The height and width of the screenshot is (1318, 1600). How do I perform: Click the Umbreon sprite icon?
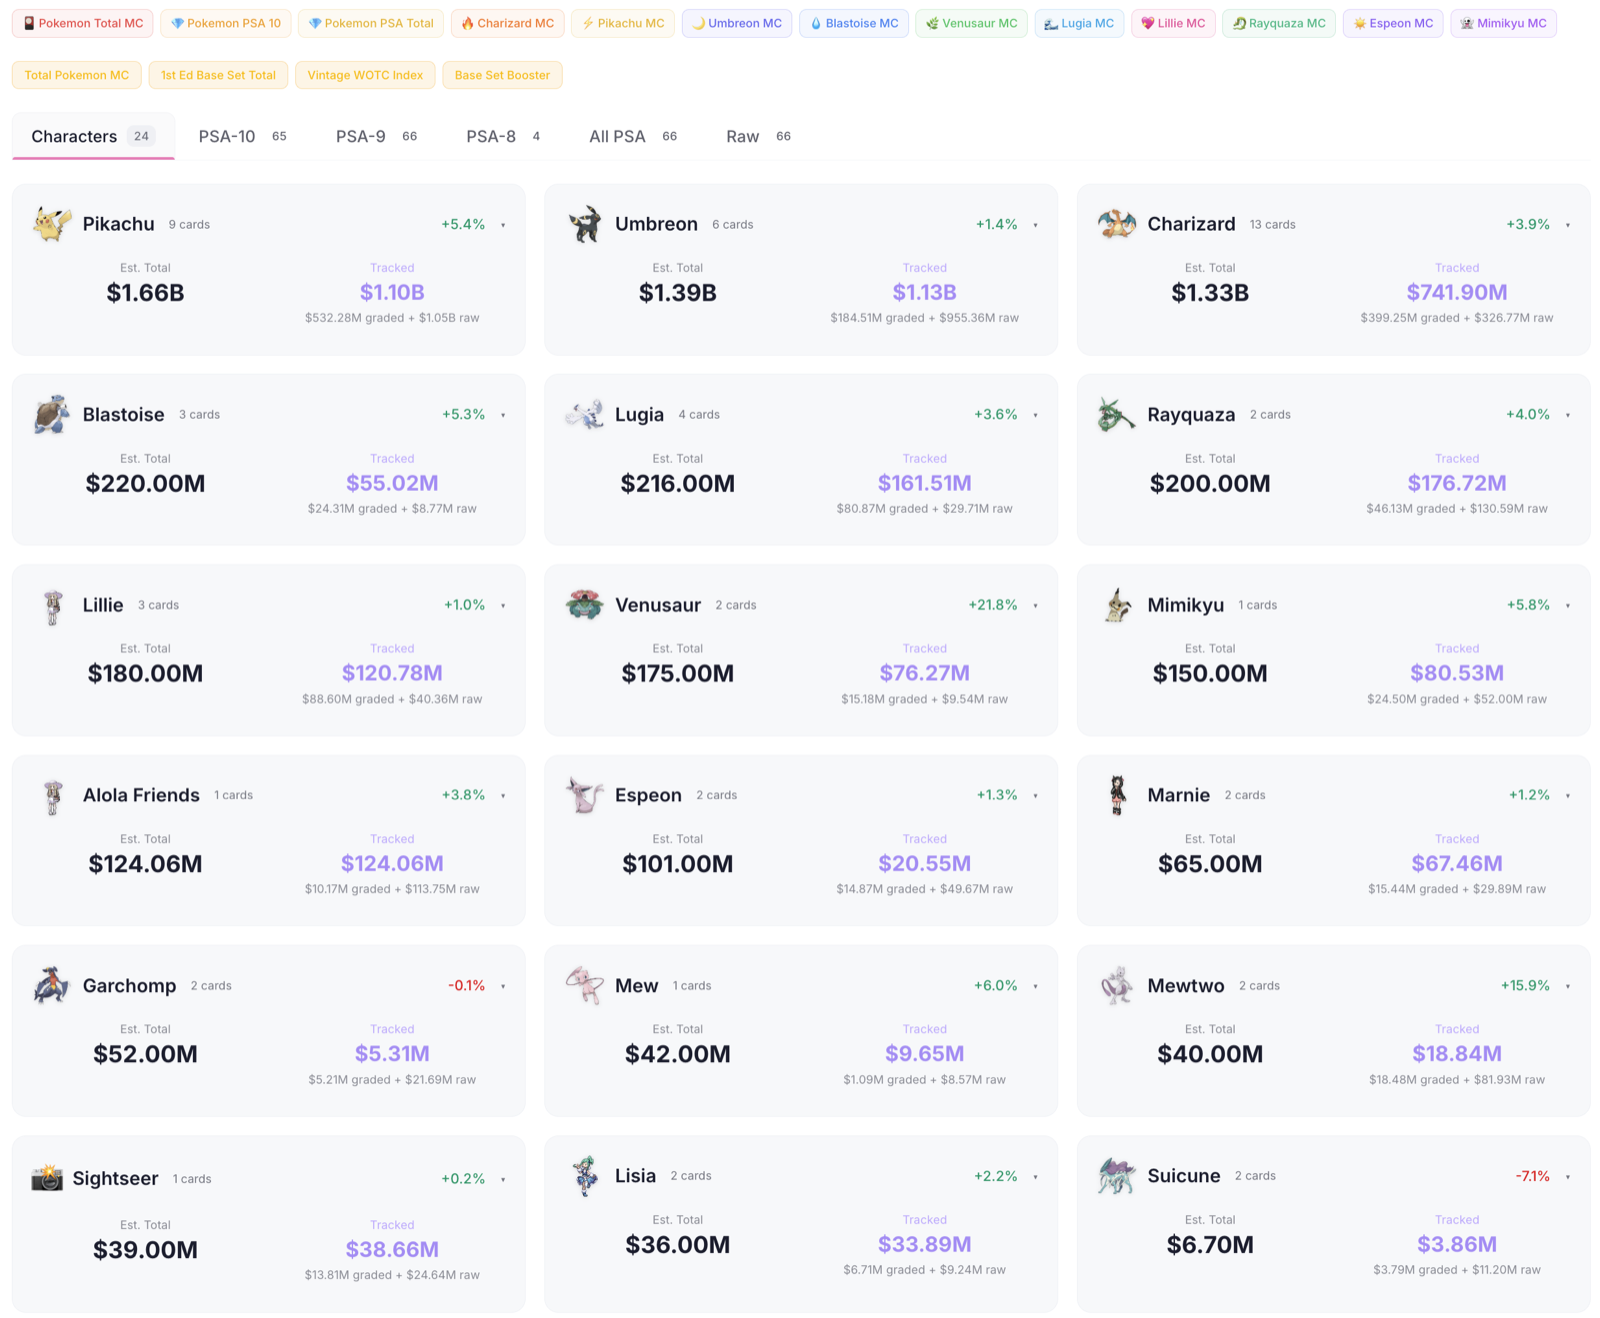[585, 224]
